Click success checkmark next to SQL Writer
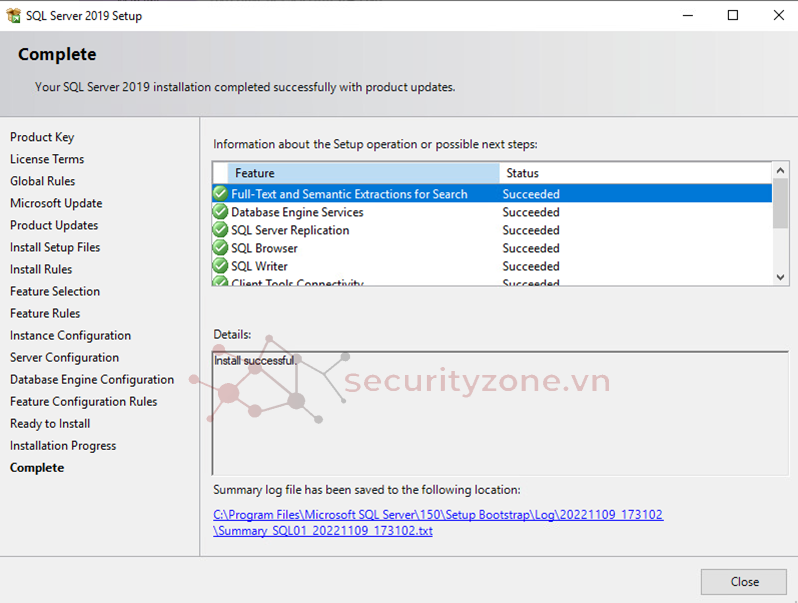 coord(220,266)
